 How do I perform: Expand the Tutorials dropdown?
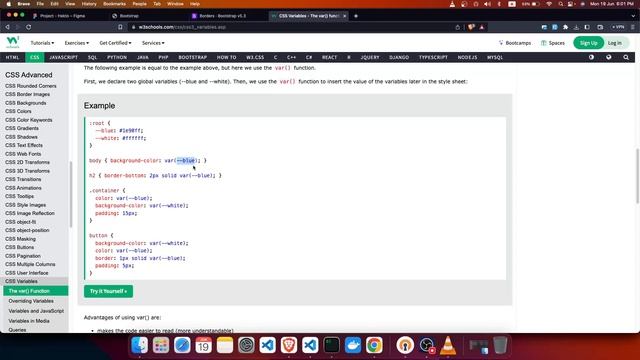(42, 43)
